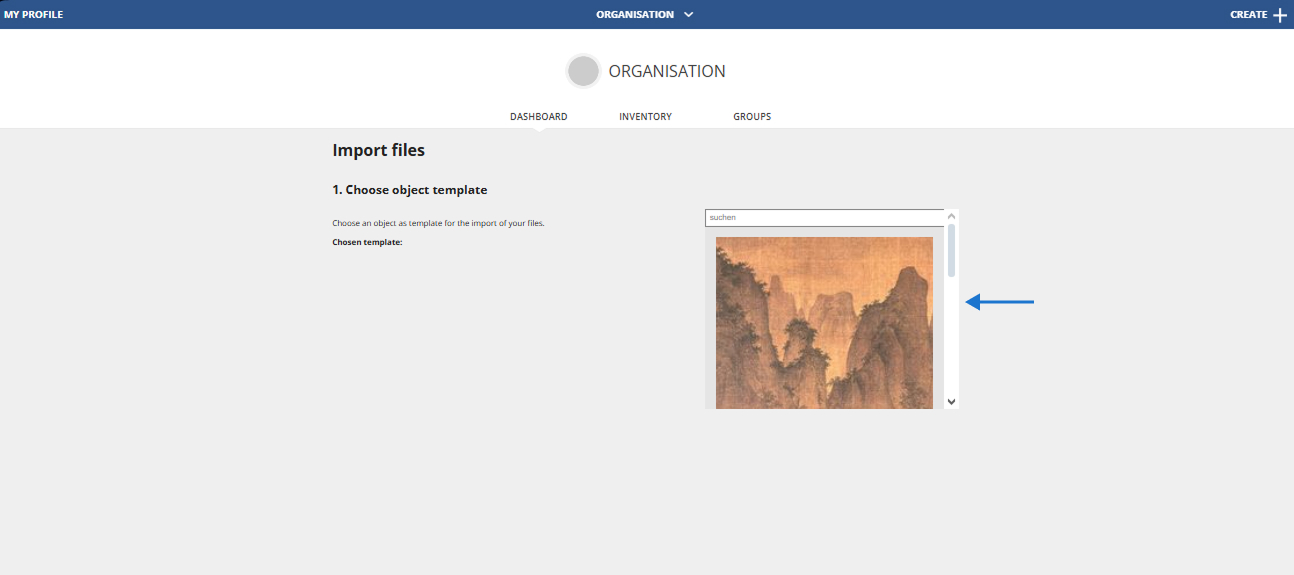Click the '1. Choose object template' heading
Screen dimensions: 1294x575
point(409,190)
